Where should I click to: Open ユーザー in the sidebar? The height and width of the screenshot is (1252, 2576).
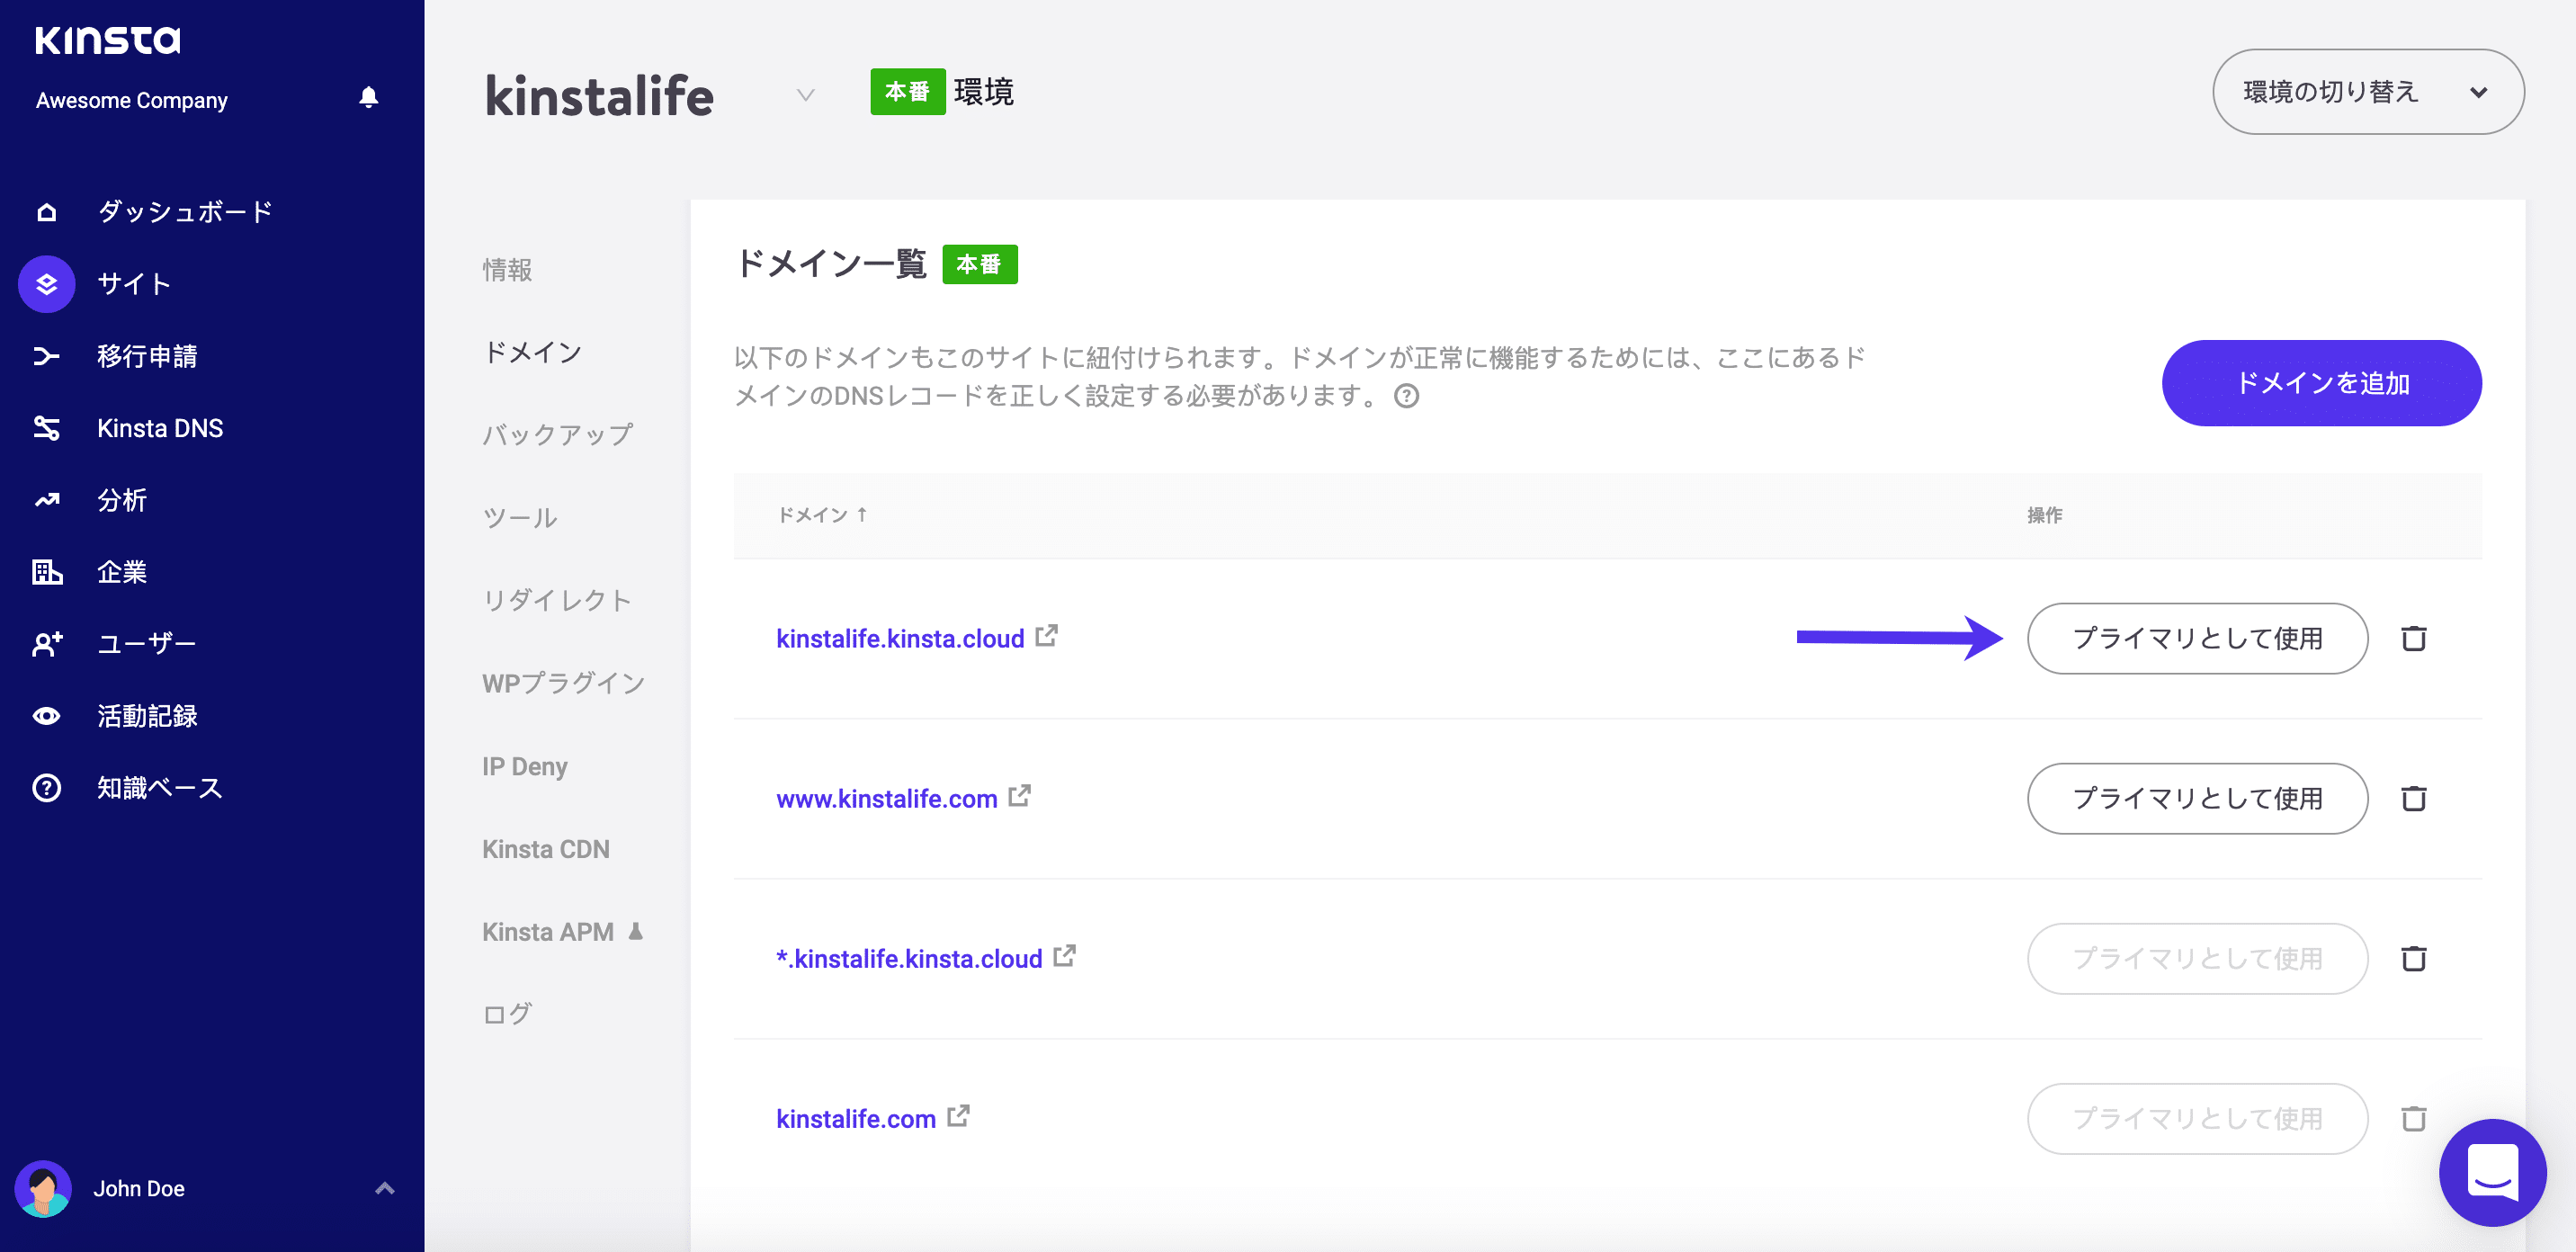147,644
